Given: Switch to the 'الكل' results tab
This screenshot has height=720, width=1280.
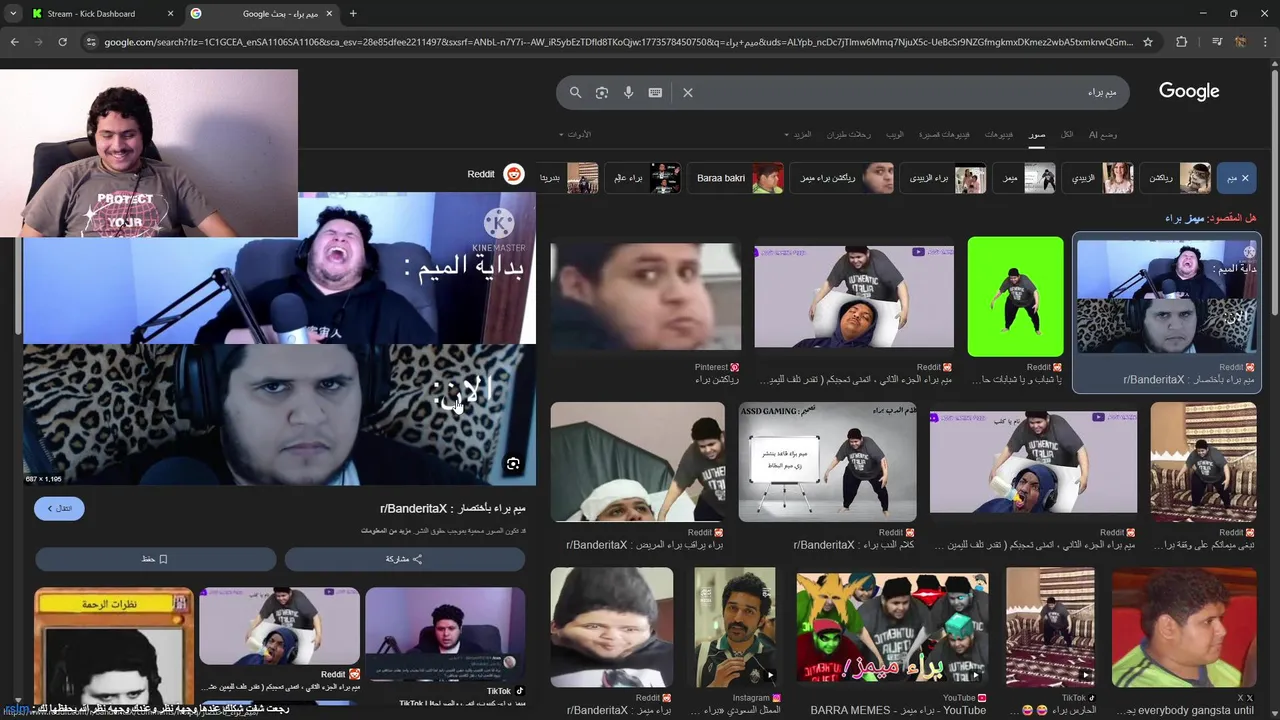Looking at the screenshot, I should pos(1067,134).
